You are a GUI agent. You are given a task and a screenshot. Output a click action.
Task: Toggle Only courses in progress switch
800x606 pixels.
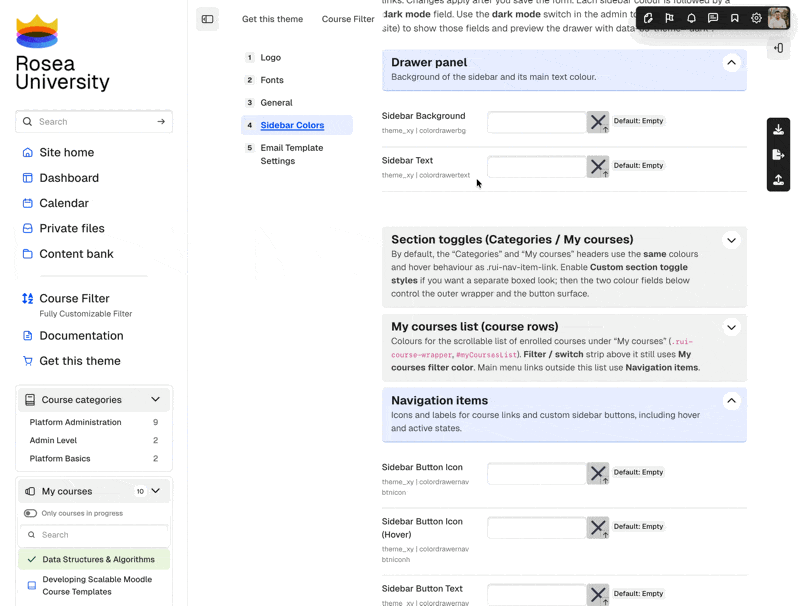pos(30,513)
